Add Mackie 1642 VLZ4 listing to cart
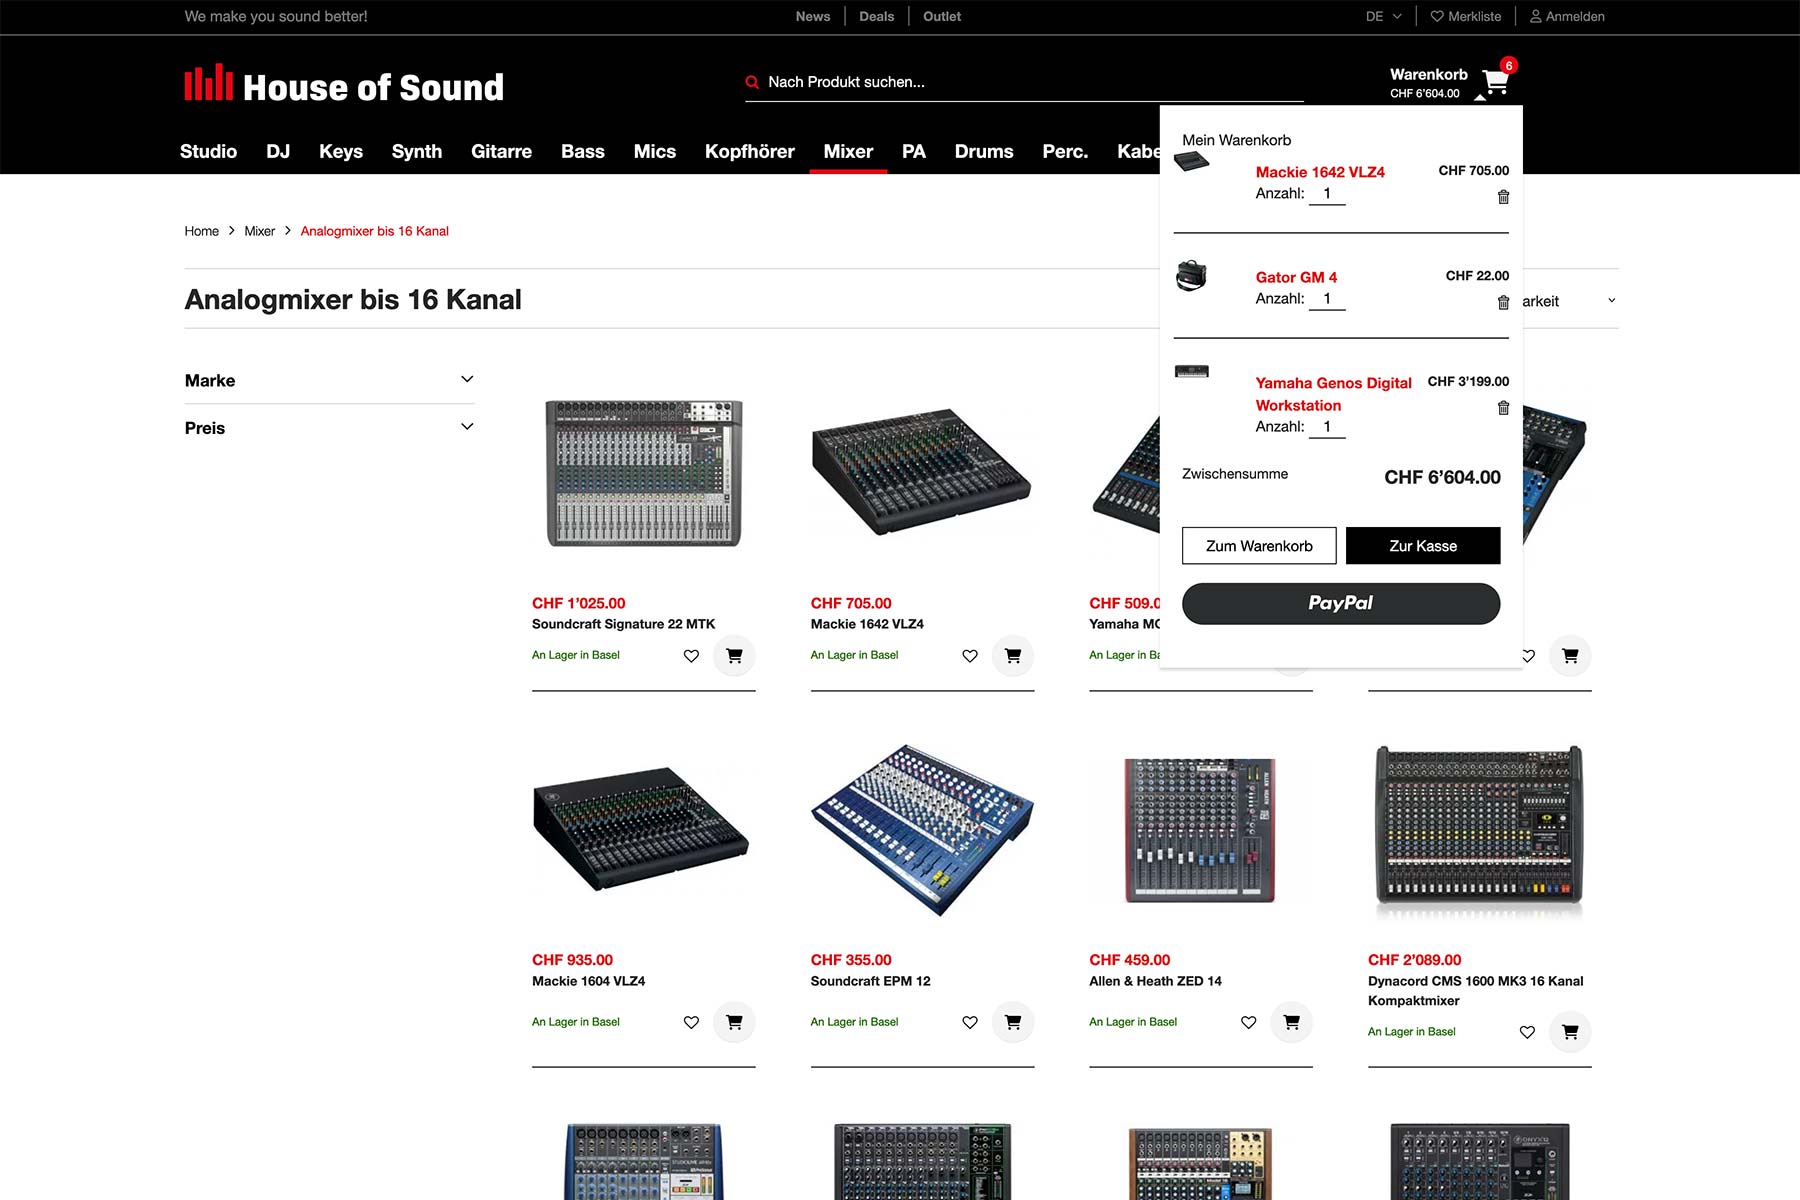This screenshot has width=1800, height=1200. click(1013, 656)
